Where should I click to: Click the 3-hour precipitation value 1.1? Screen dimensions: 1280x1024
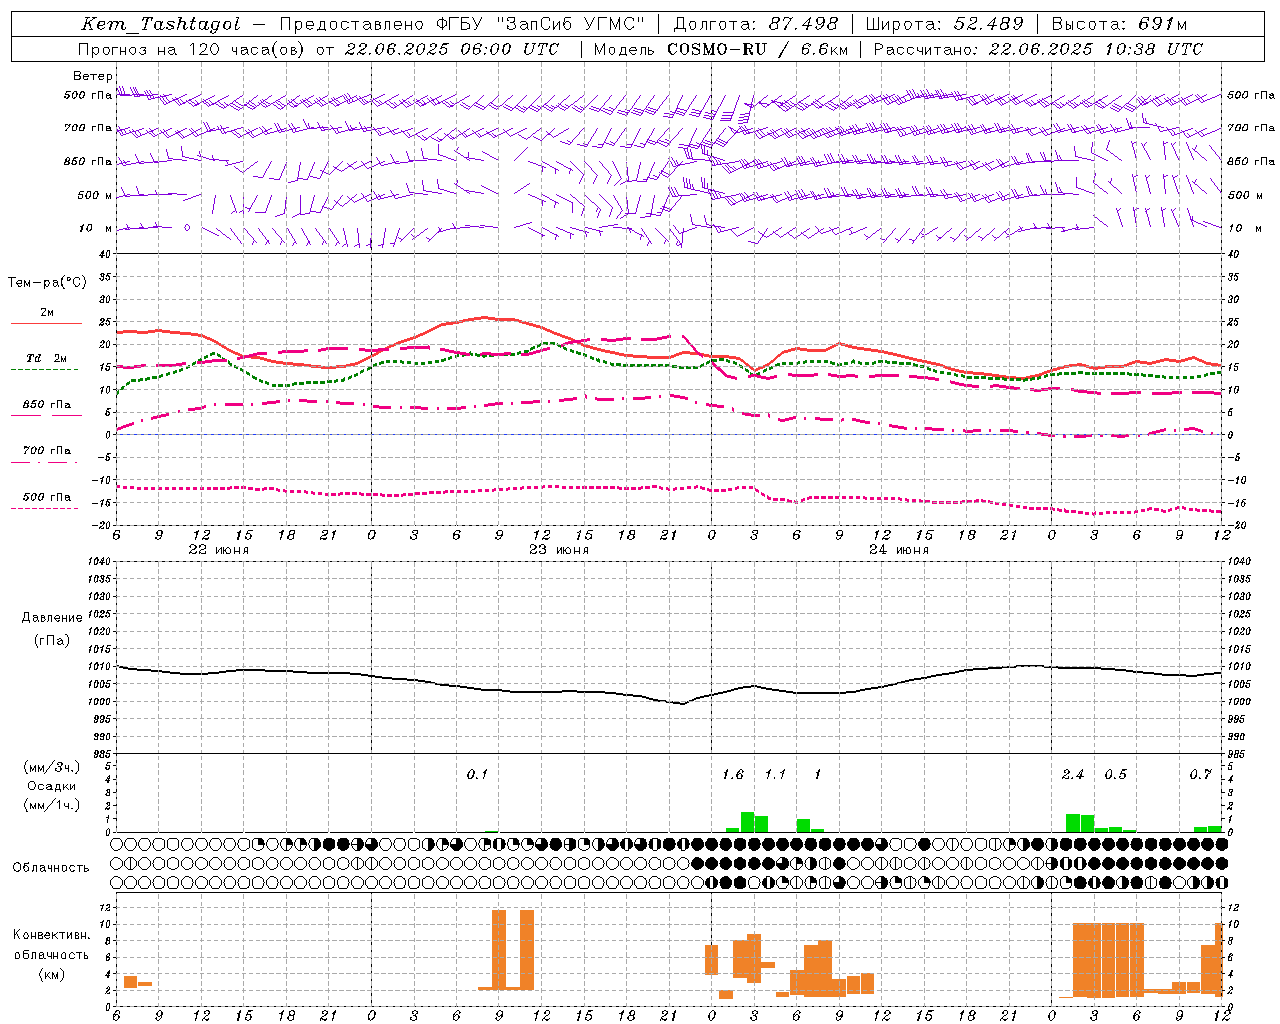coord(775,774)
